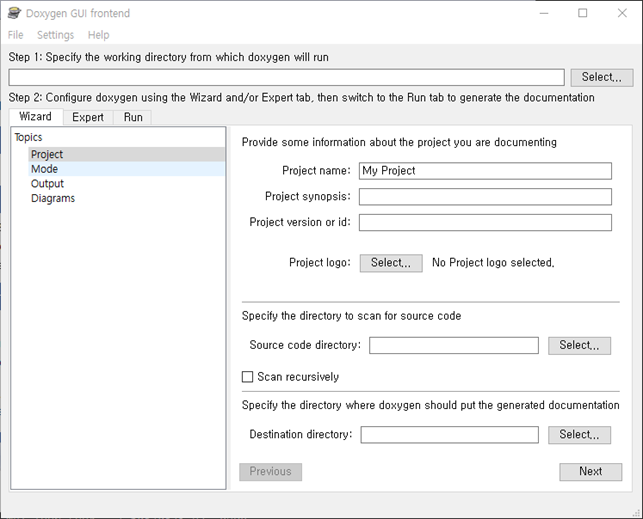The width and height of the screenshot is (643, 519).
Task: Switch to the Expert tab
Action: pos(88,117)
